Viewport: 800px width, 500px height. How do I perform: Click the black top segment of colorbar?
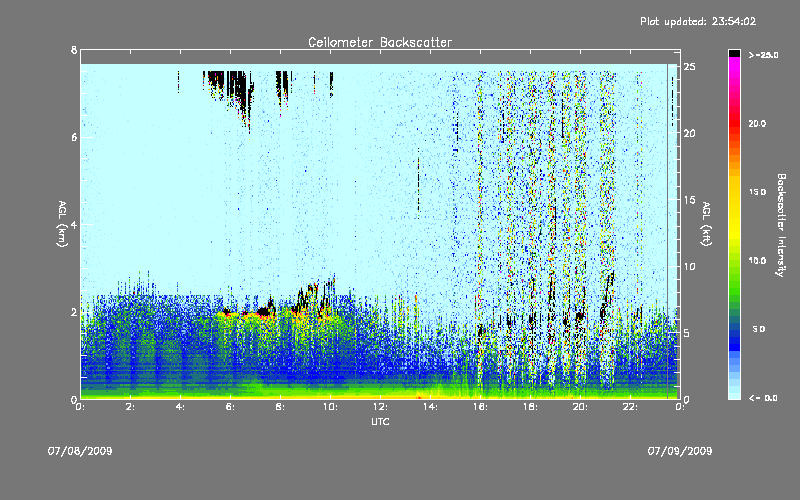coord(734,53)
